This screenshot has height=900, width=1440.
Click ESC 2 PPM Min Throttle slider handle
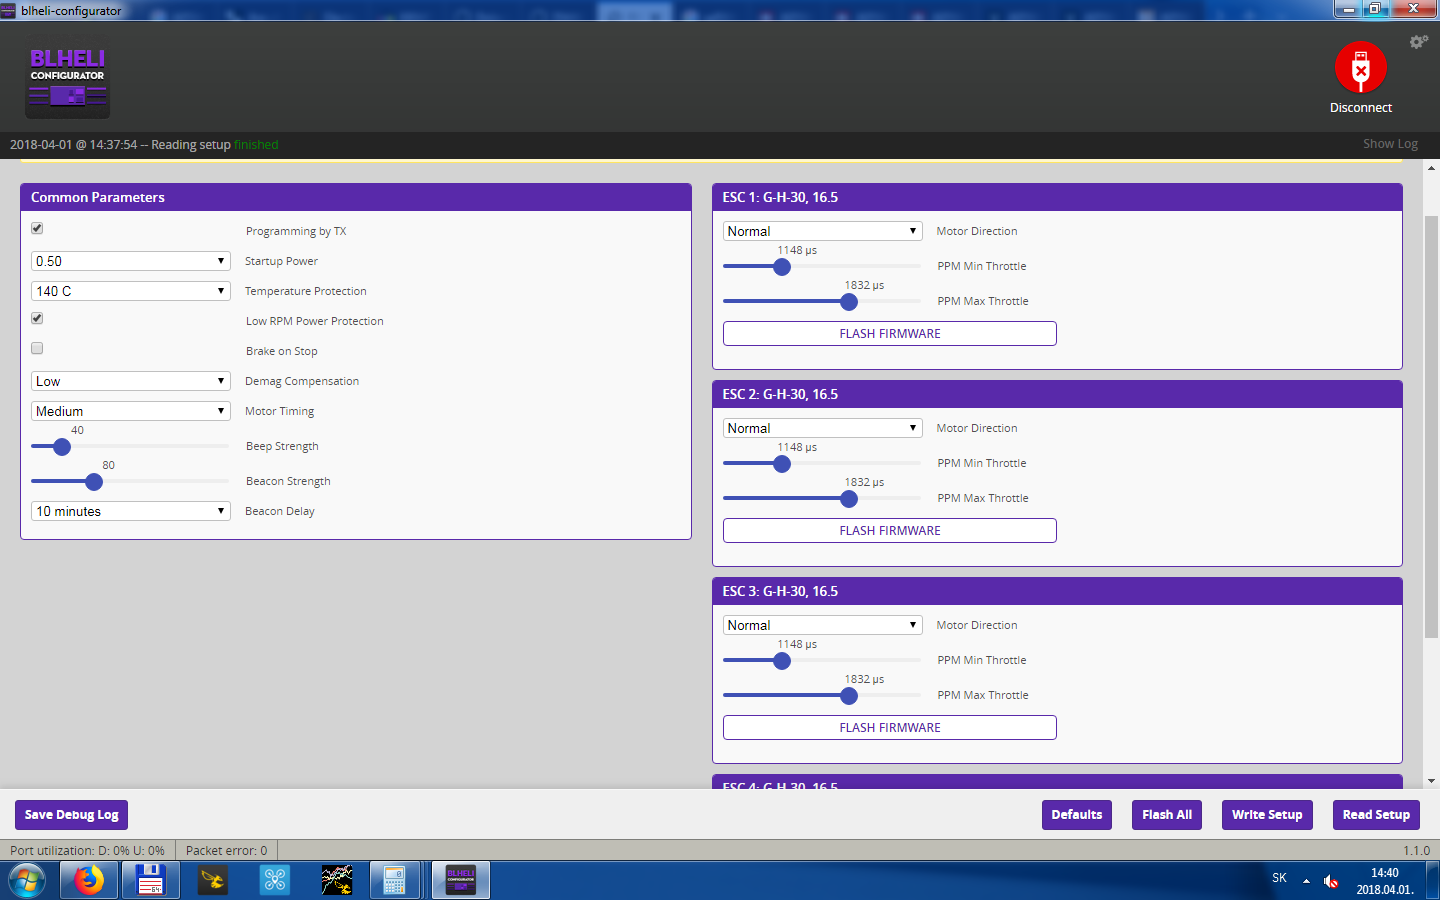[x=782, y=464]
